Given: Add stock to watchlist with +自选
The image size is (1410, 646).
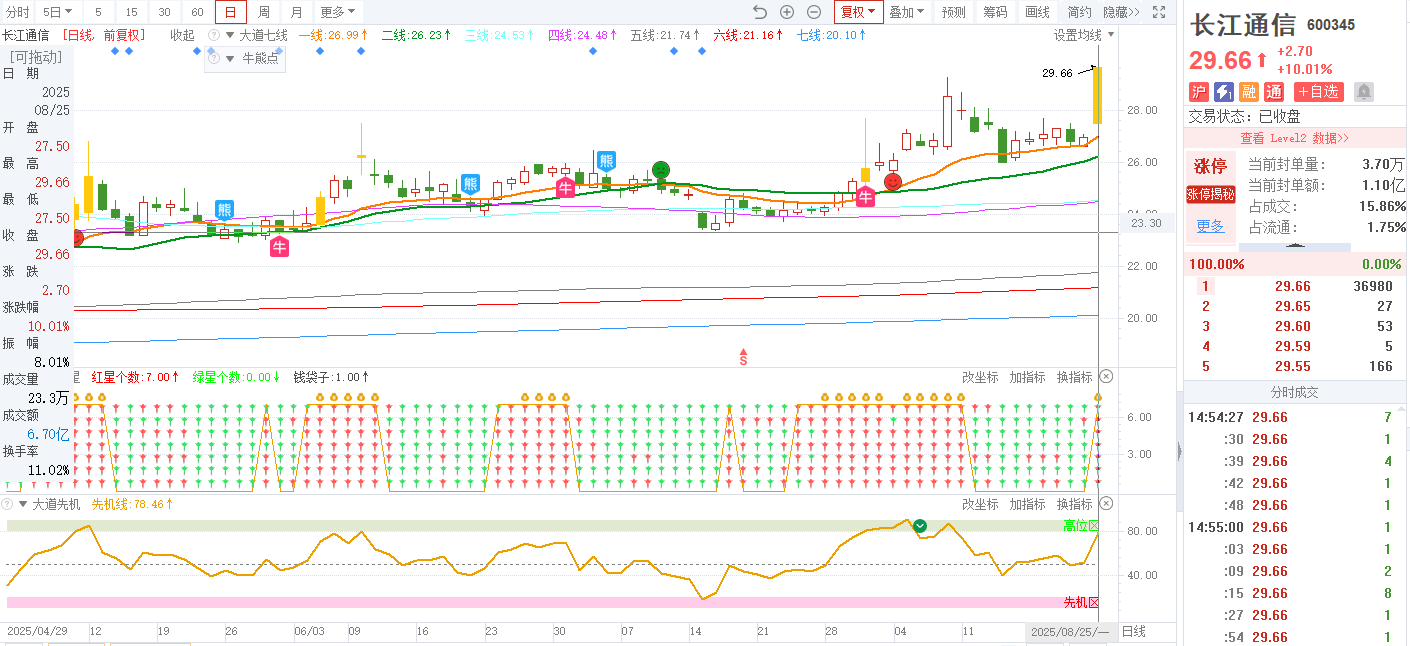Looking at the screenshot, I should (x=1319, y=92).
